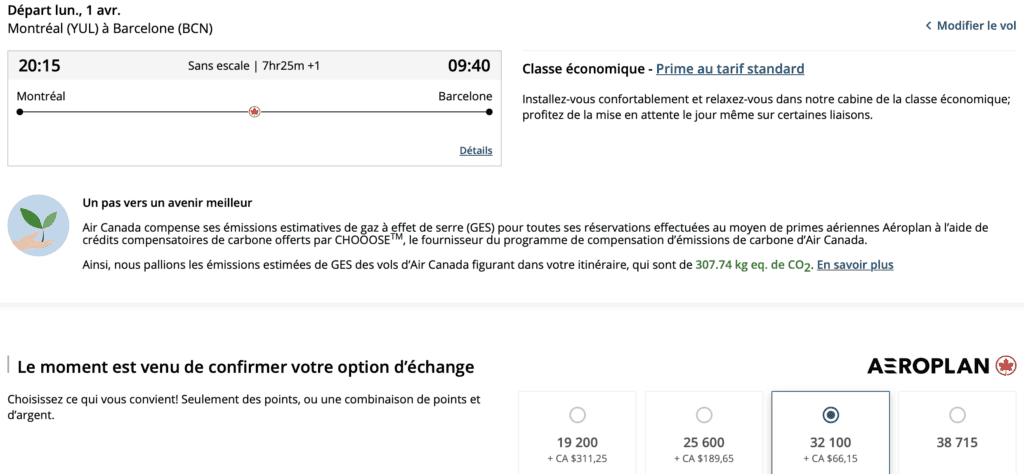Click Modifier le vol link

point(976,26)
